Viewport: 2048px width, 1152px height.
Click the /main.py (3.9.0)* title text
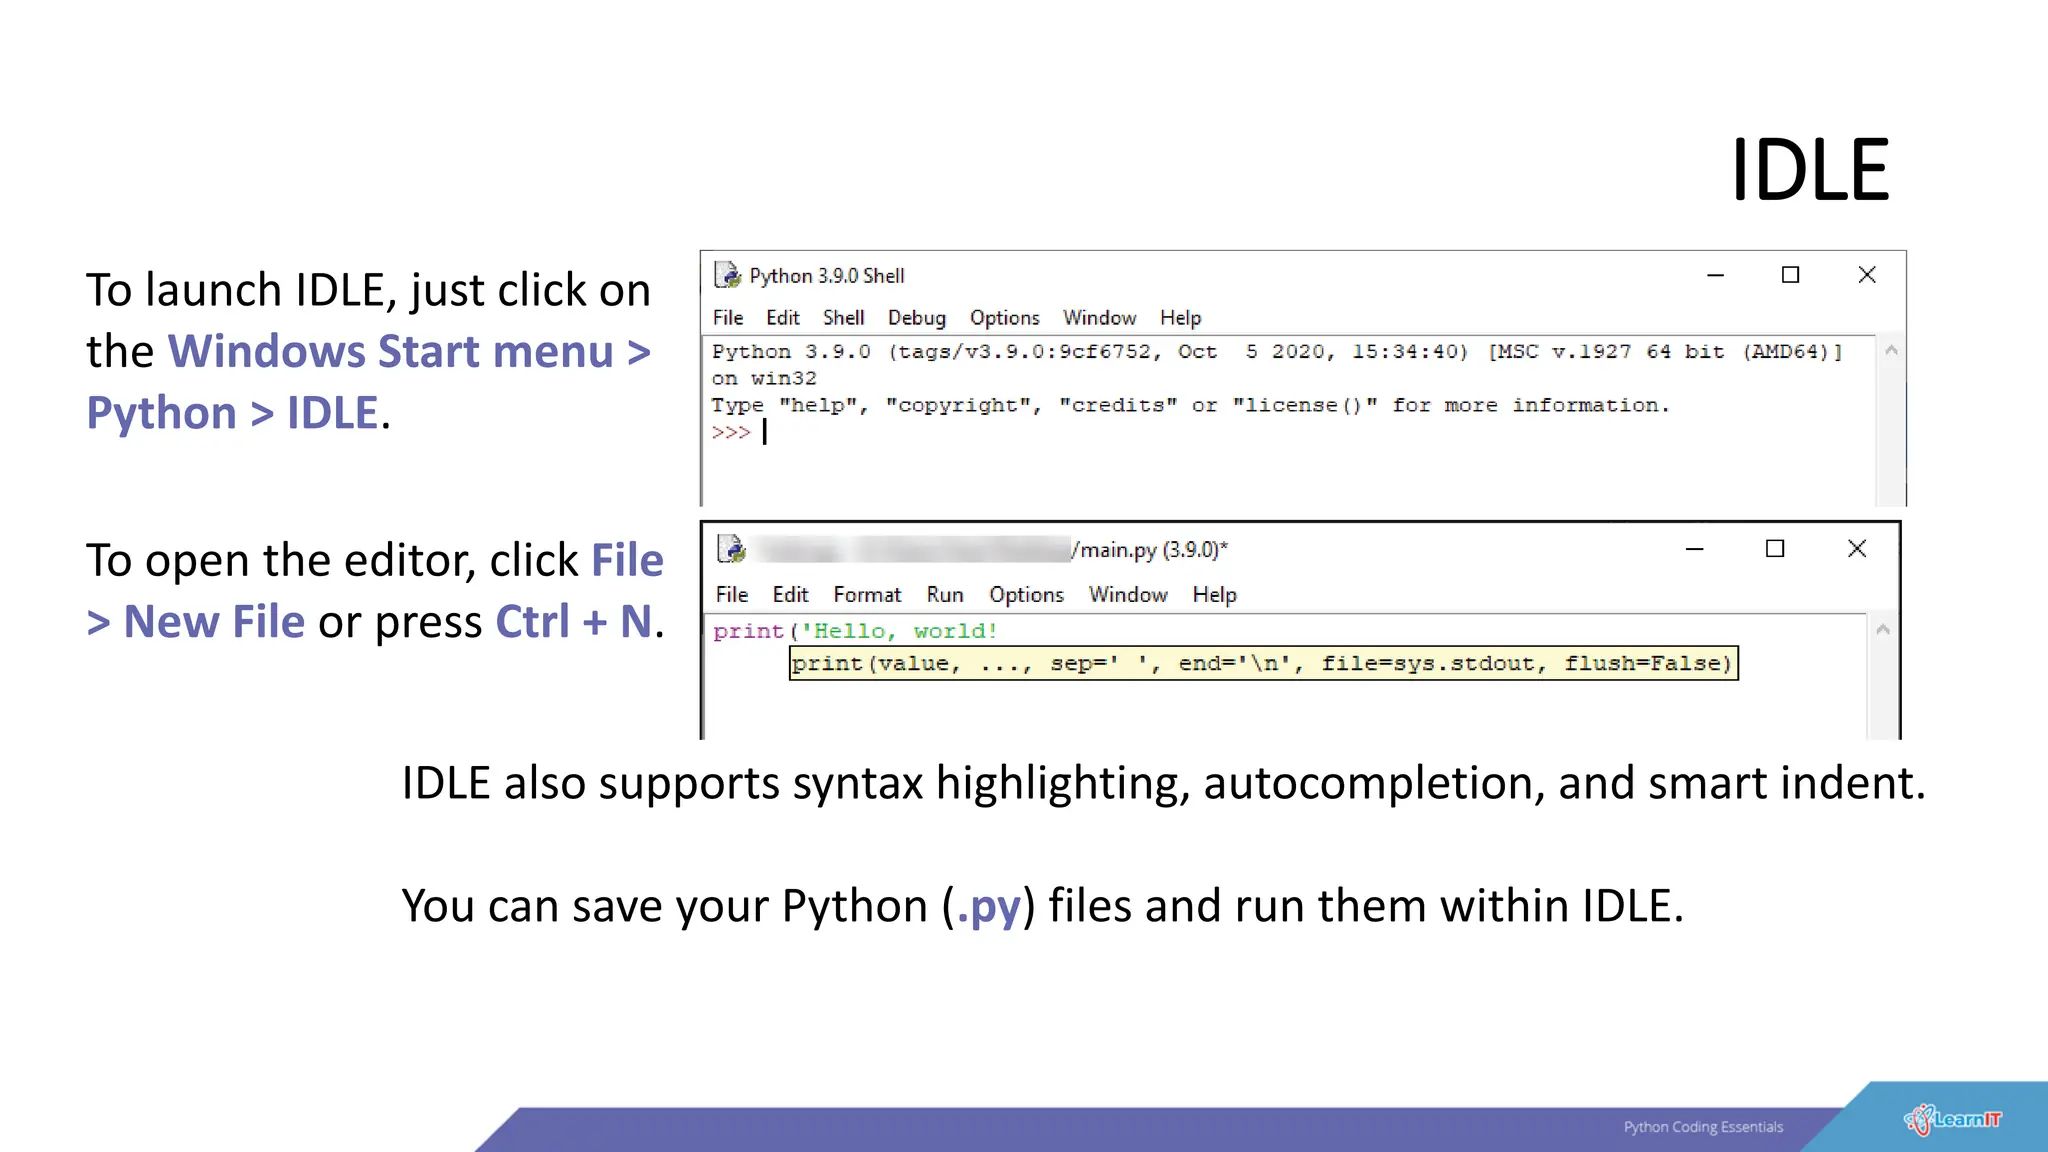pos(1149,550)
